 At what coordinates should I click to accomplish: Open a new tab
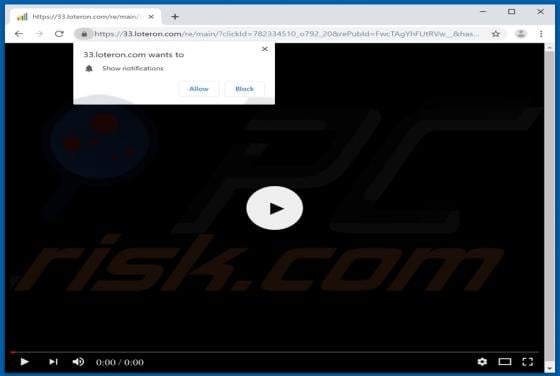pos(175,17)
